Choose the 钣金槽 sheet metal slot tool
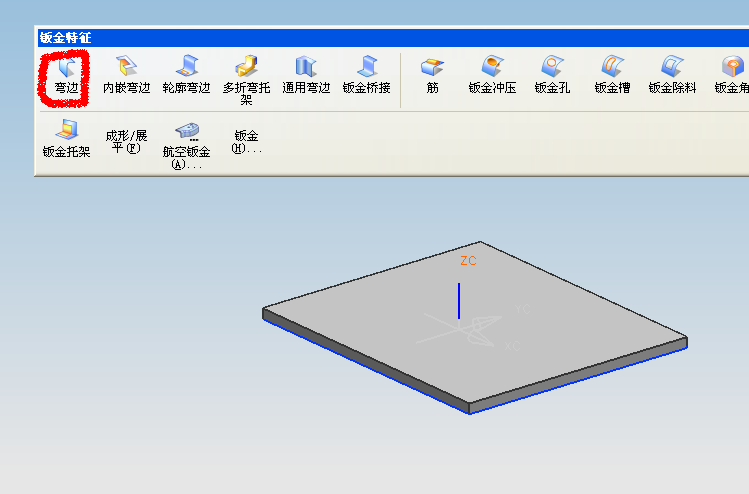The width and height of the screenshot is (749, 494). coord(612,75)
